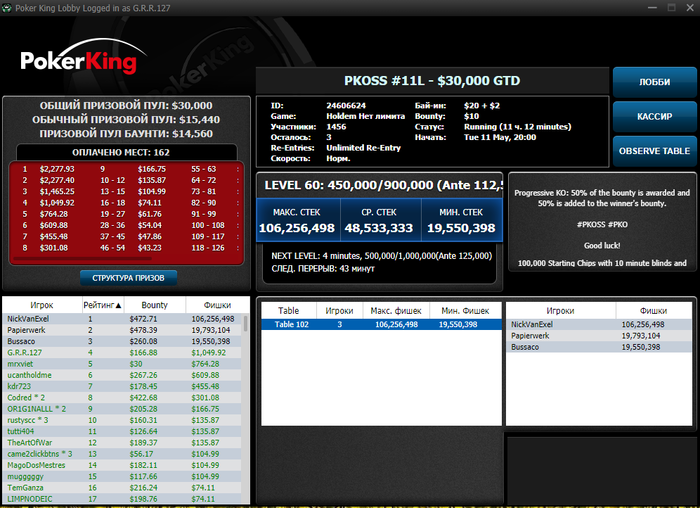Maximize the Poker King window
This screenshot has height=508, width=700.
(671, 8)
